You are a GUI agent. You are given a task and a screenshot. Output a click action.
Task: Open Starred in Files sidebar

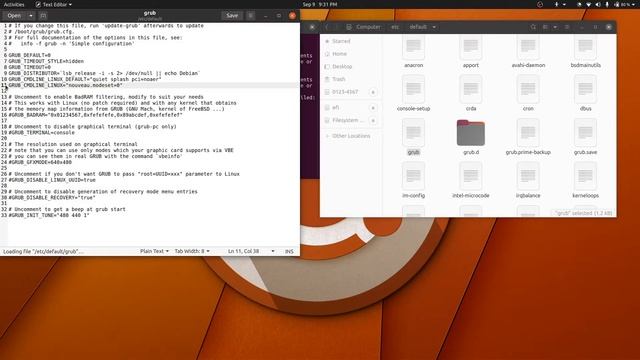(351, 41)
